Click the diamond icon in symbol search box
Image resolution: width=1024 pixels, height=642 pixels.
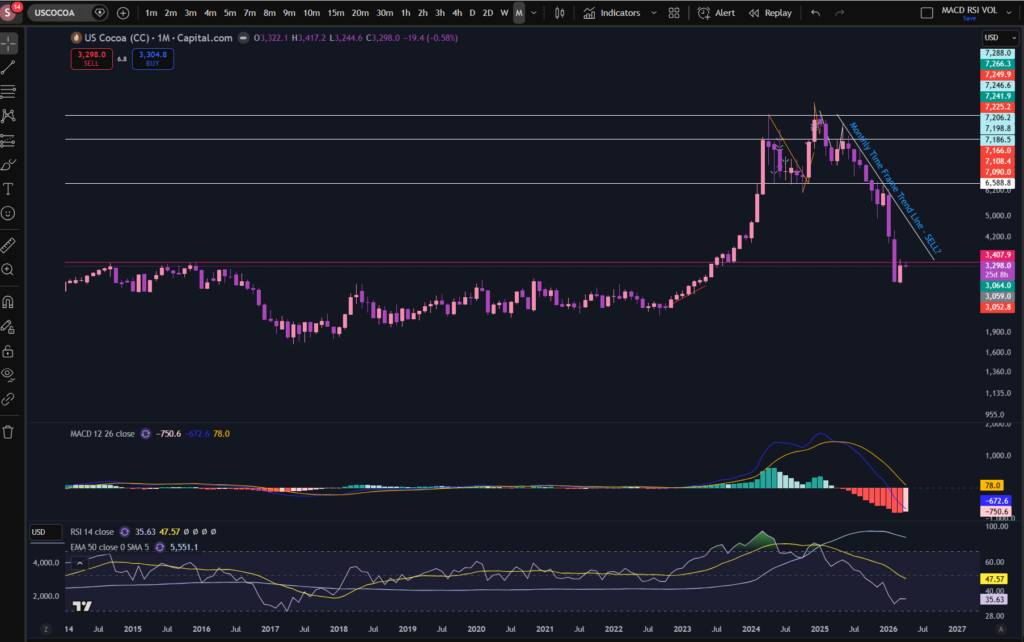(99, 13)
